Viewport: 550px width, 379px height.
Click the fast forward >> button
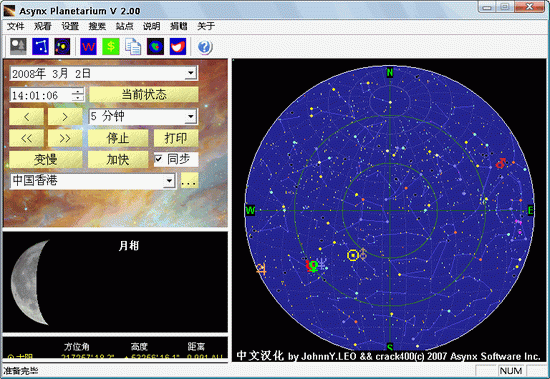(x=65, y=138)
